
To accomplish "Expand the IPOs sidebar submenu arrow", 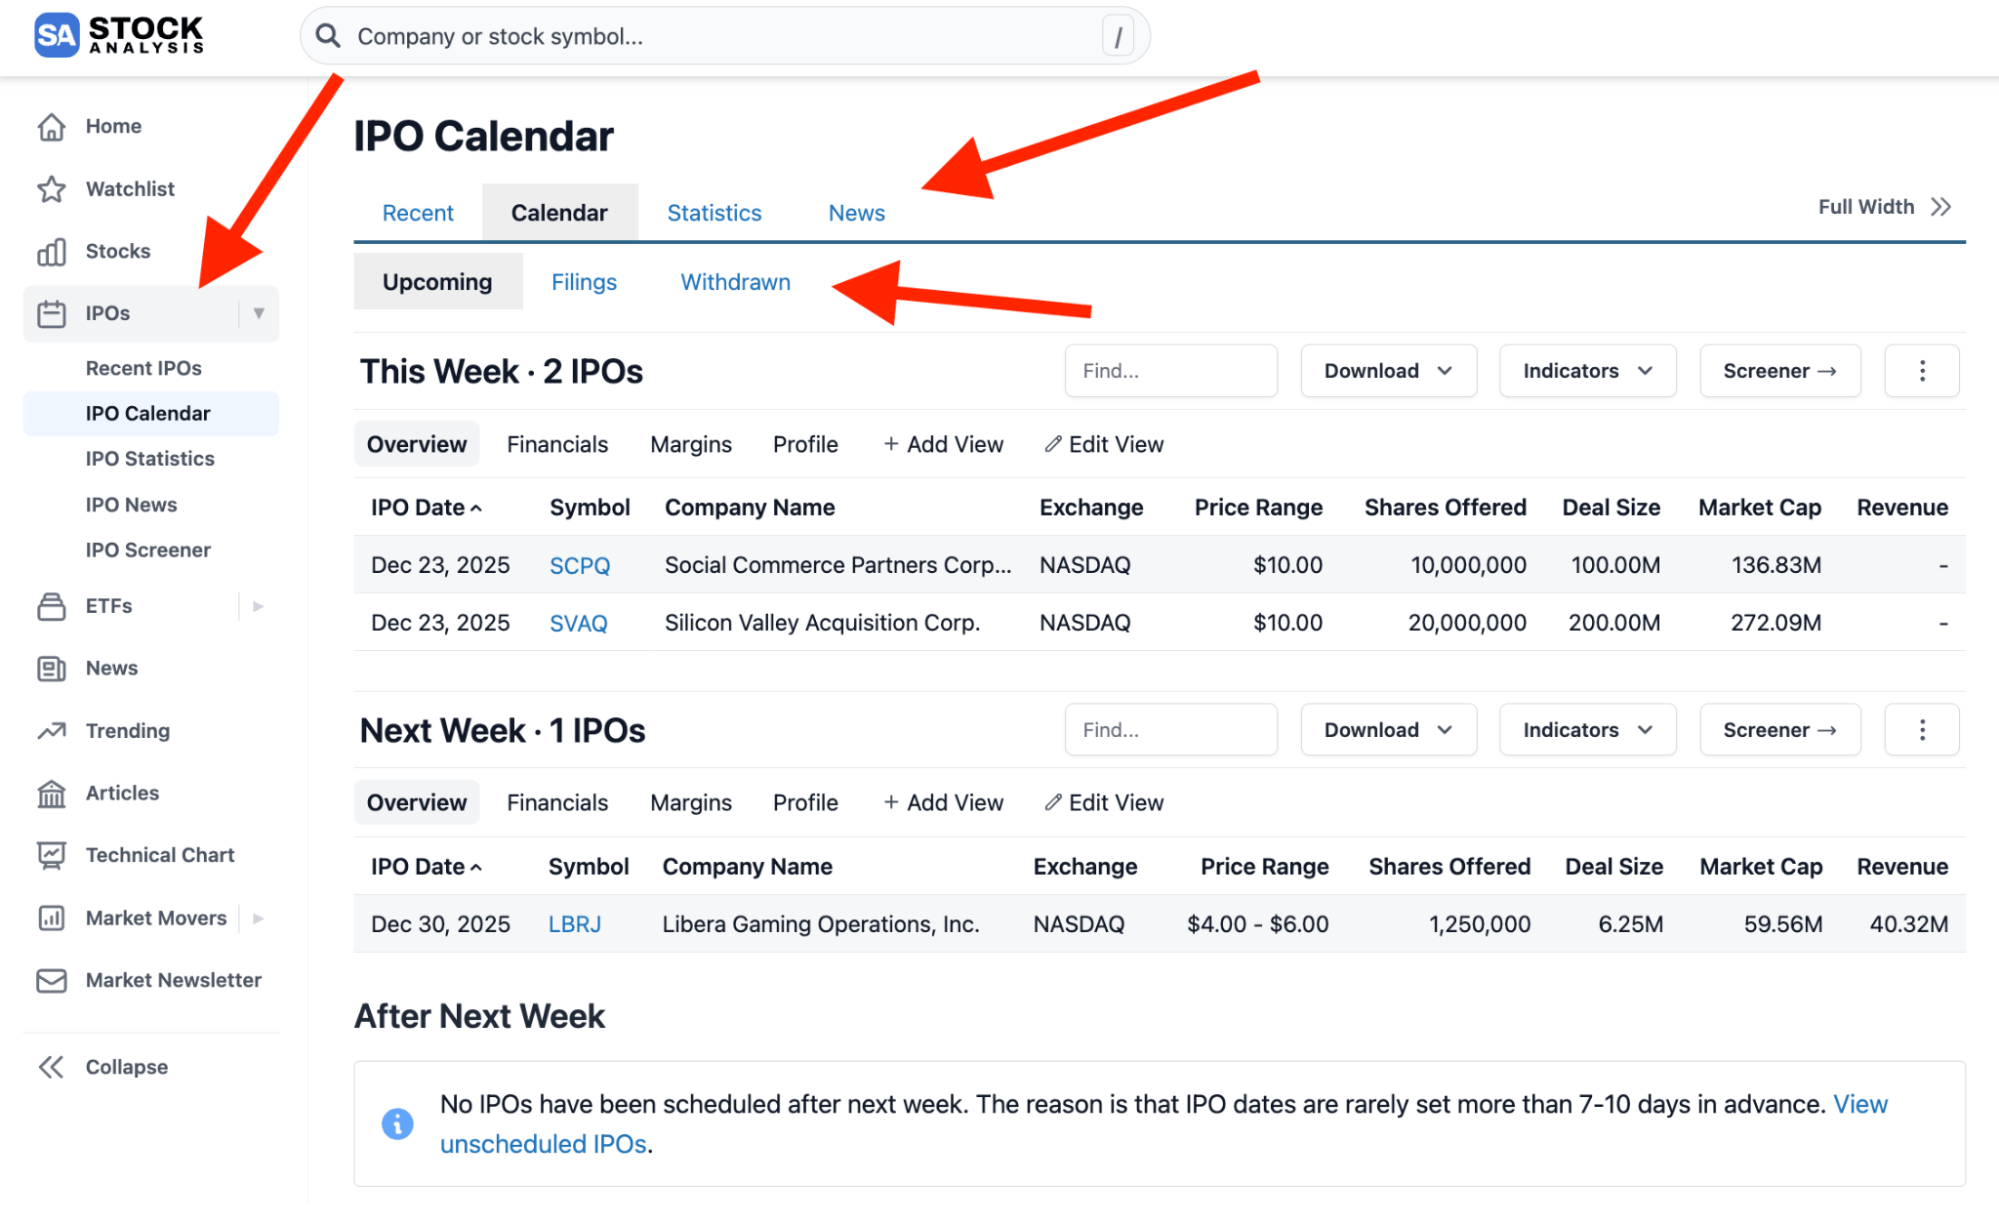I will click(x=260, y=313).
